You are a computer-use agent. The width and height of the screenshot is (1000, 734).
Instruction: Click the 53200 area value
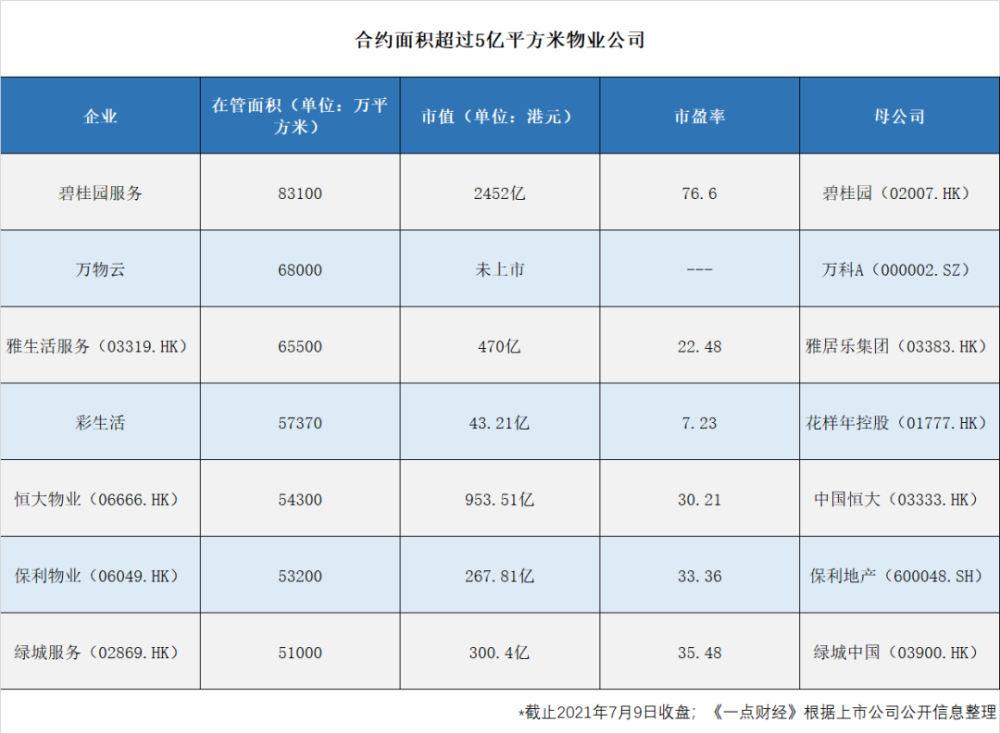(x=300, y=576)
